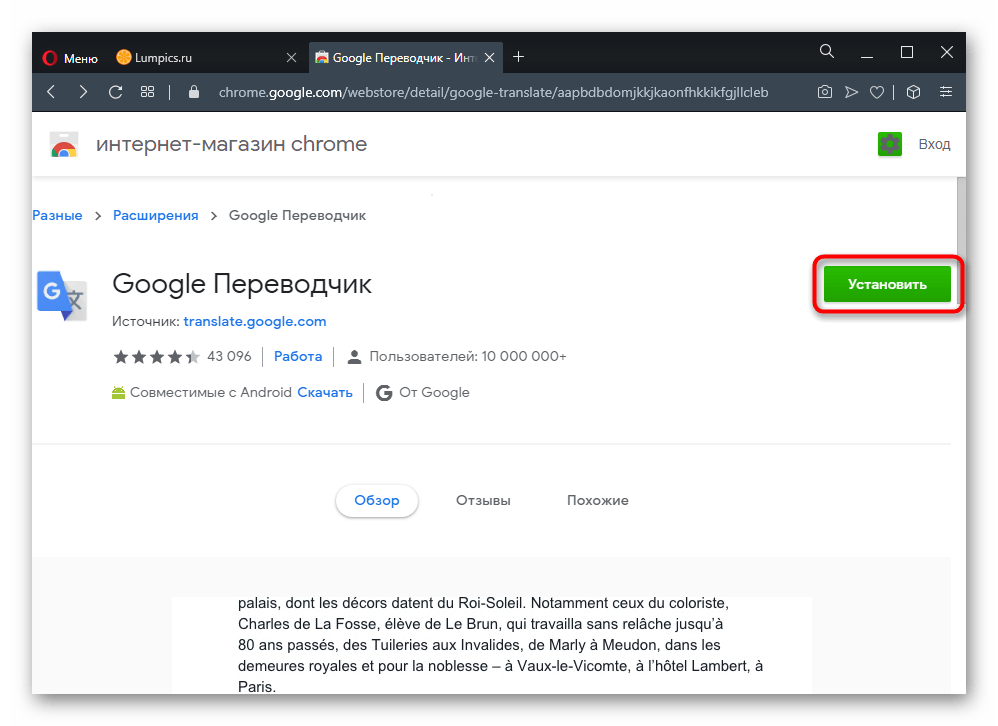Screen dimensions: 998x726
Task: Click the French text preview screenshot
Action: coord(492,645)
